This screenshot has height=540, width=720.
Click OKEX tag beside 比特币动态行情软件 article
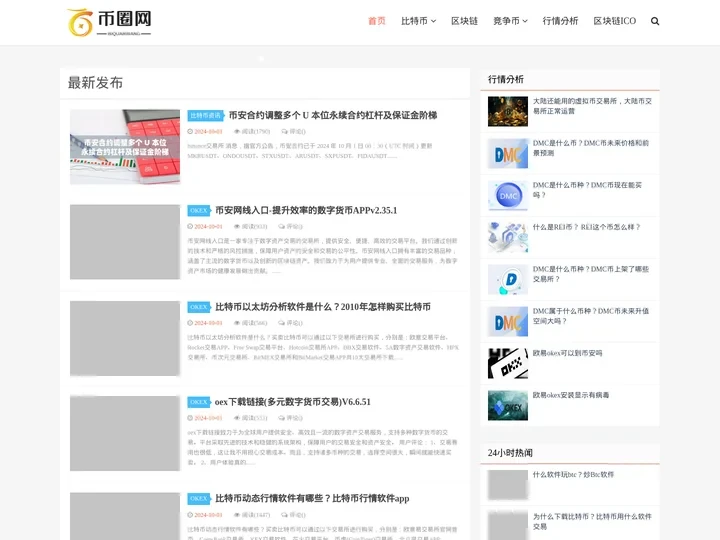(x=199, y=499)
